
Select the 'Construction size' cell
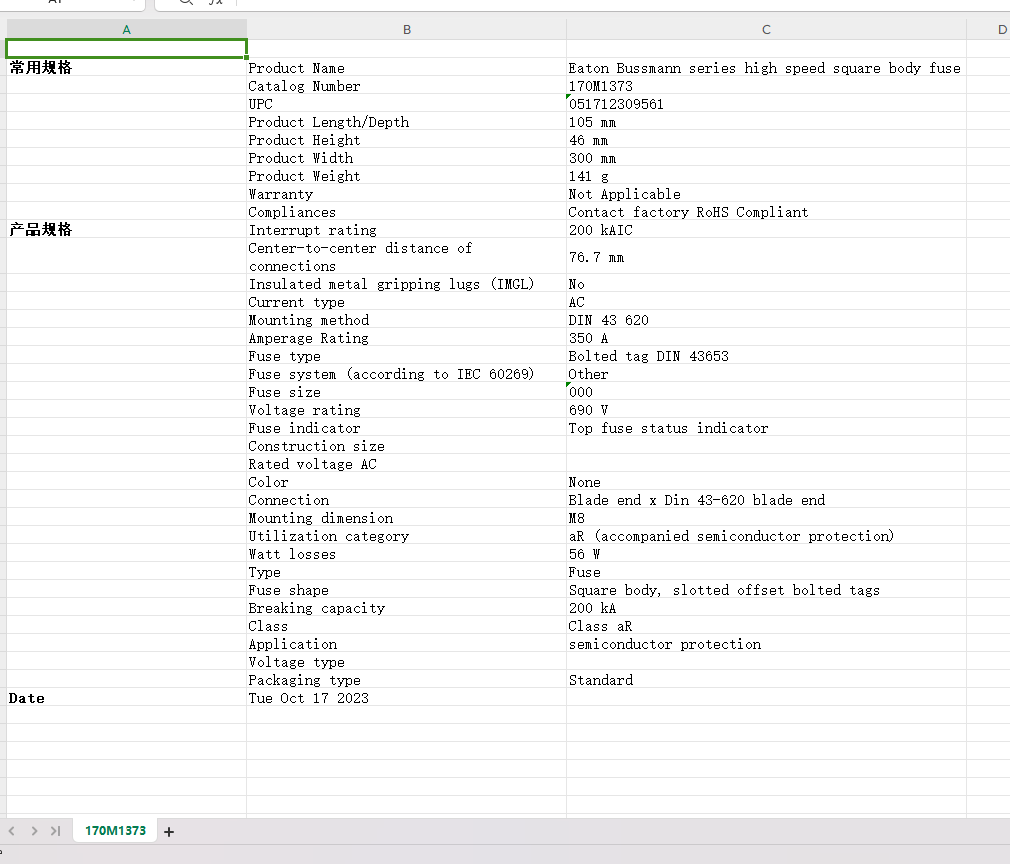[406, 446]
